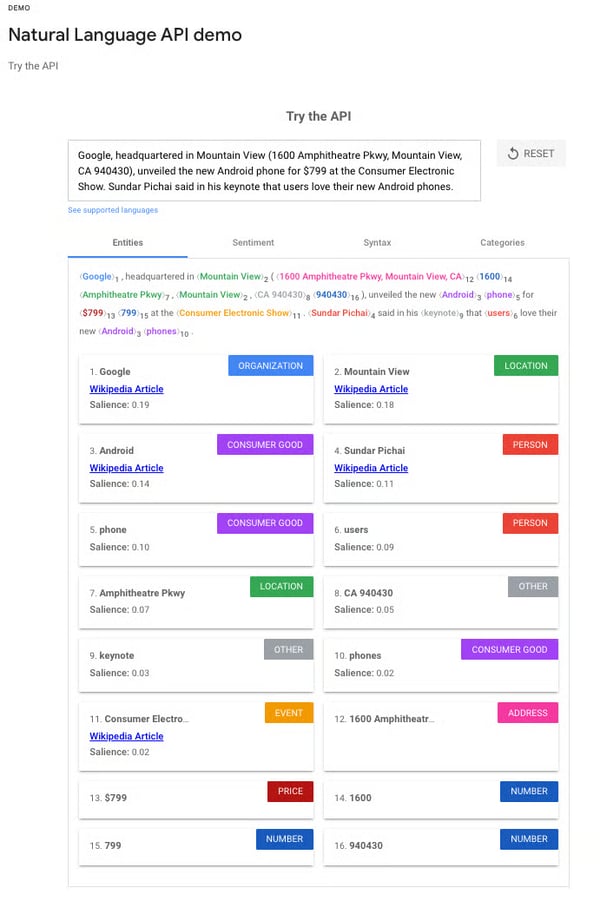Viewport: 600px width, 901px height.
Task: Click the NUMBER tag on the 1600 card
Action: (529, 791)
